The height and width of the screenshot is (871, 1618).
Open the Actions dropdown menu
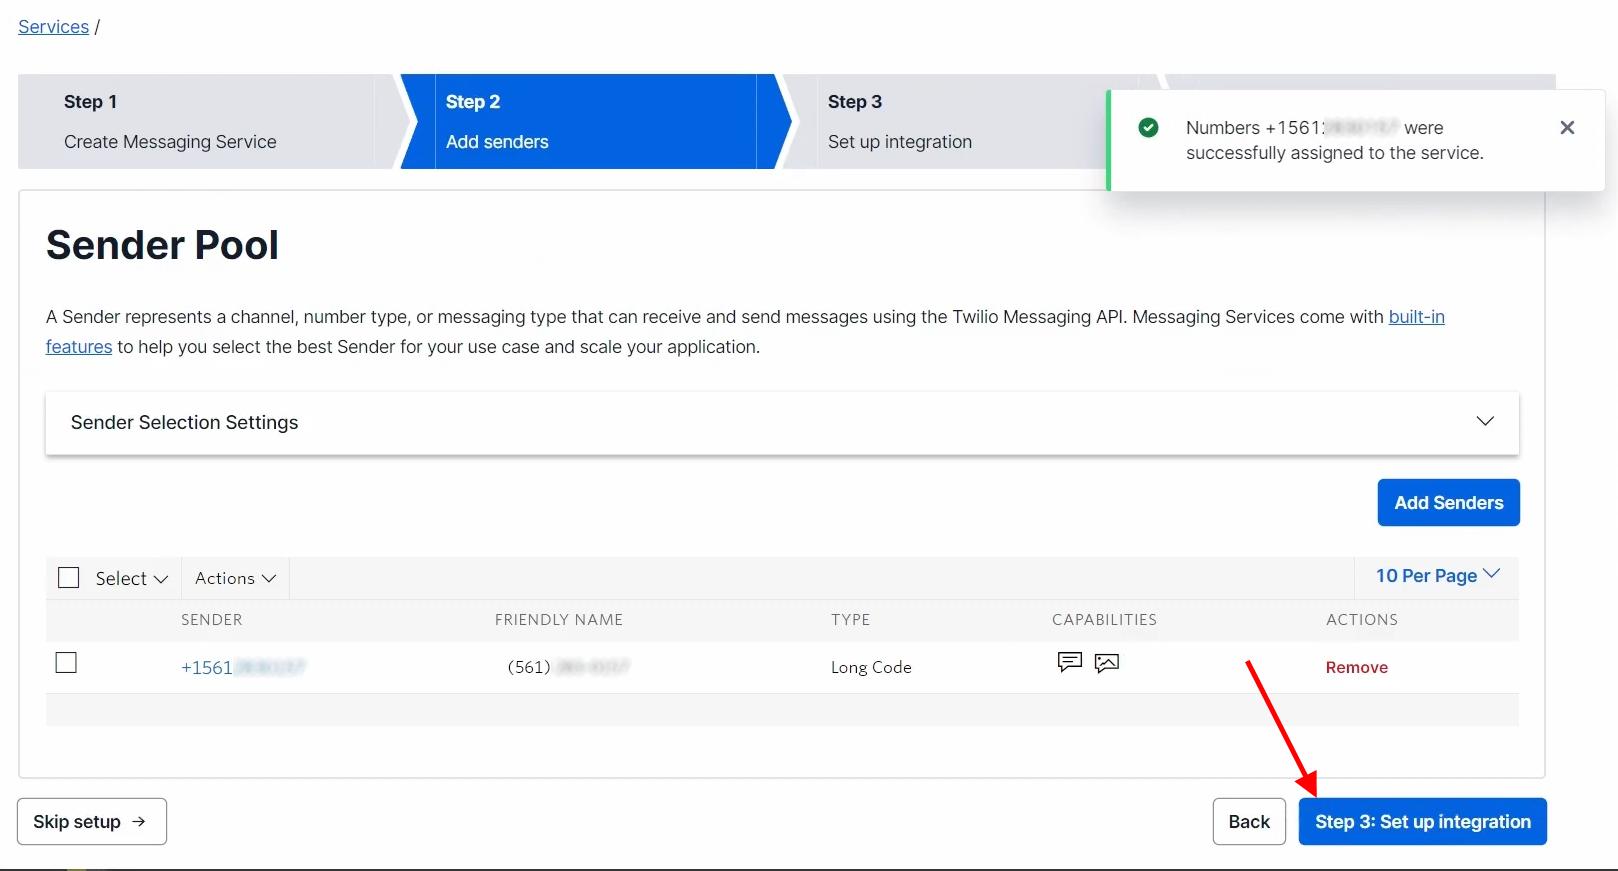click(x=235, y=579)
